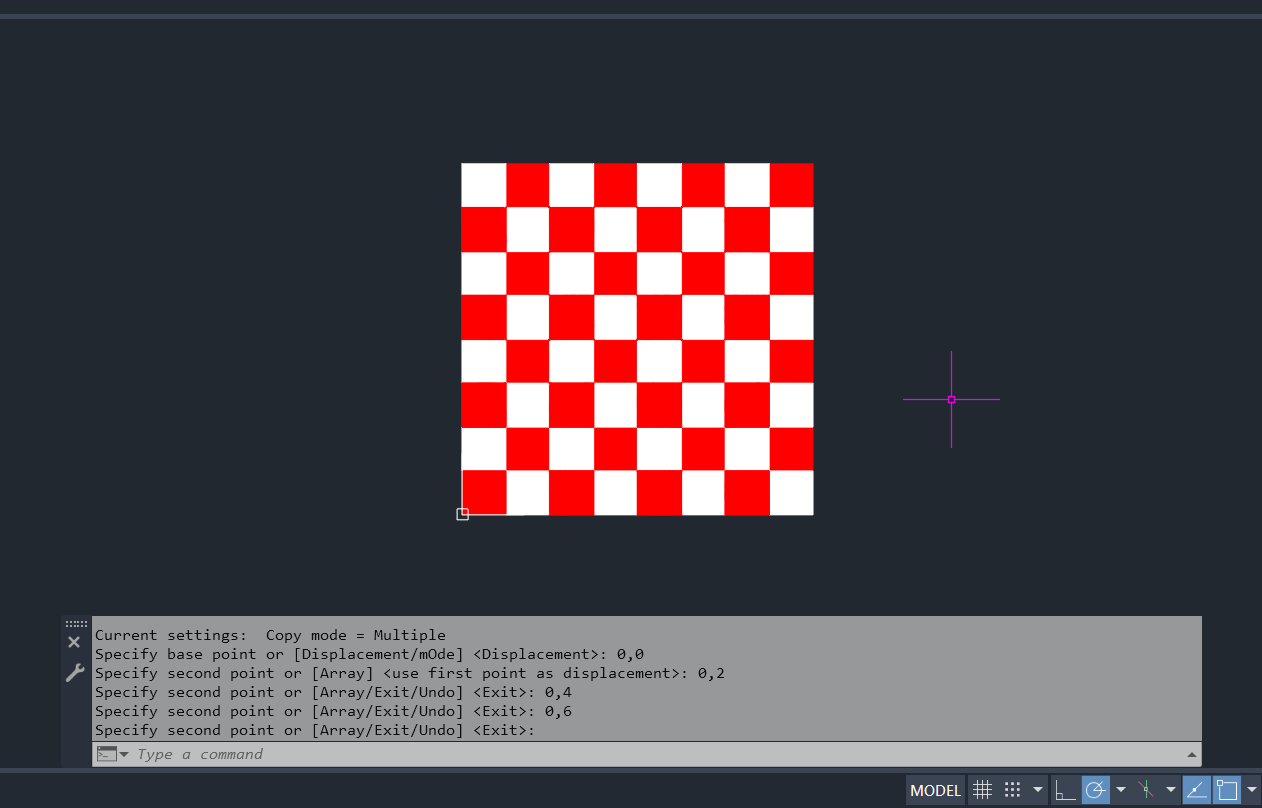Toggle Polar Tracking icon
1262x808 pixels.
click(1095, 790)
